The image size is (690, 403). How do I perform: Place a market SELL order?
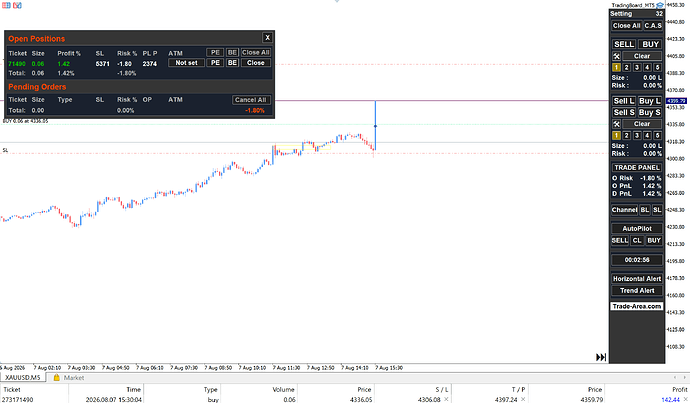(x=624, y=44)
